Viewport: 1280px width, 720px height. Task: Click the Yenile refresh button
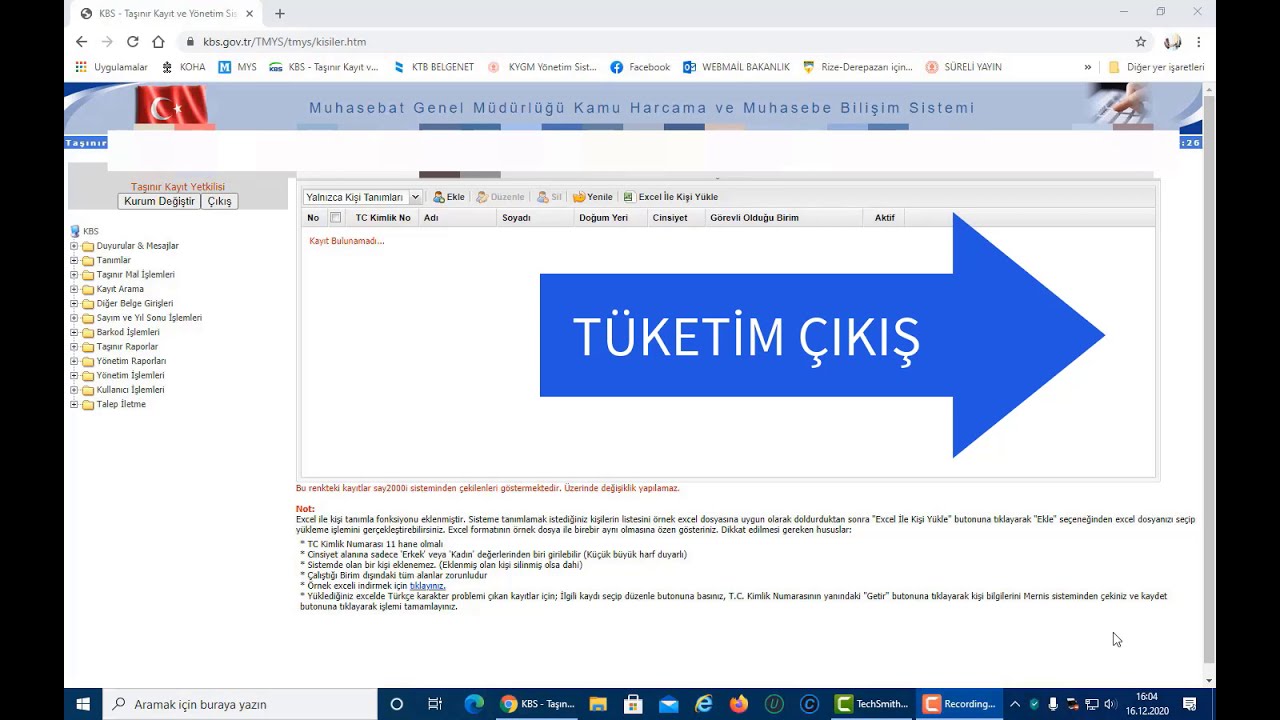(592, 197)
